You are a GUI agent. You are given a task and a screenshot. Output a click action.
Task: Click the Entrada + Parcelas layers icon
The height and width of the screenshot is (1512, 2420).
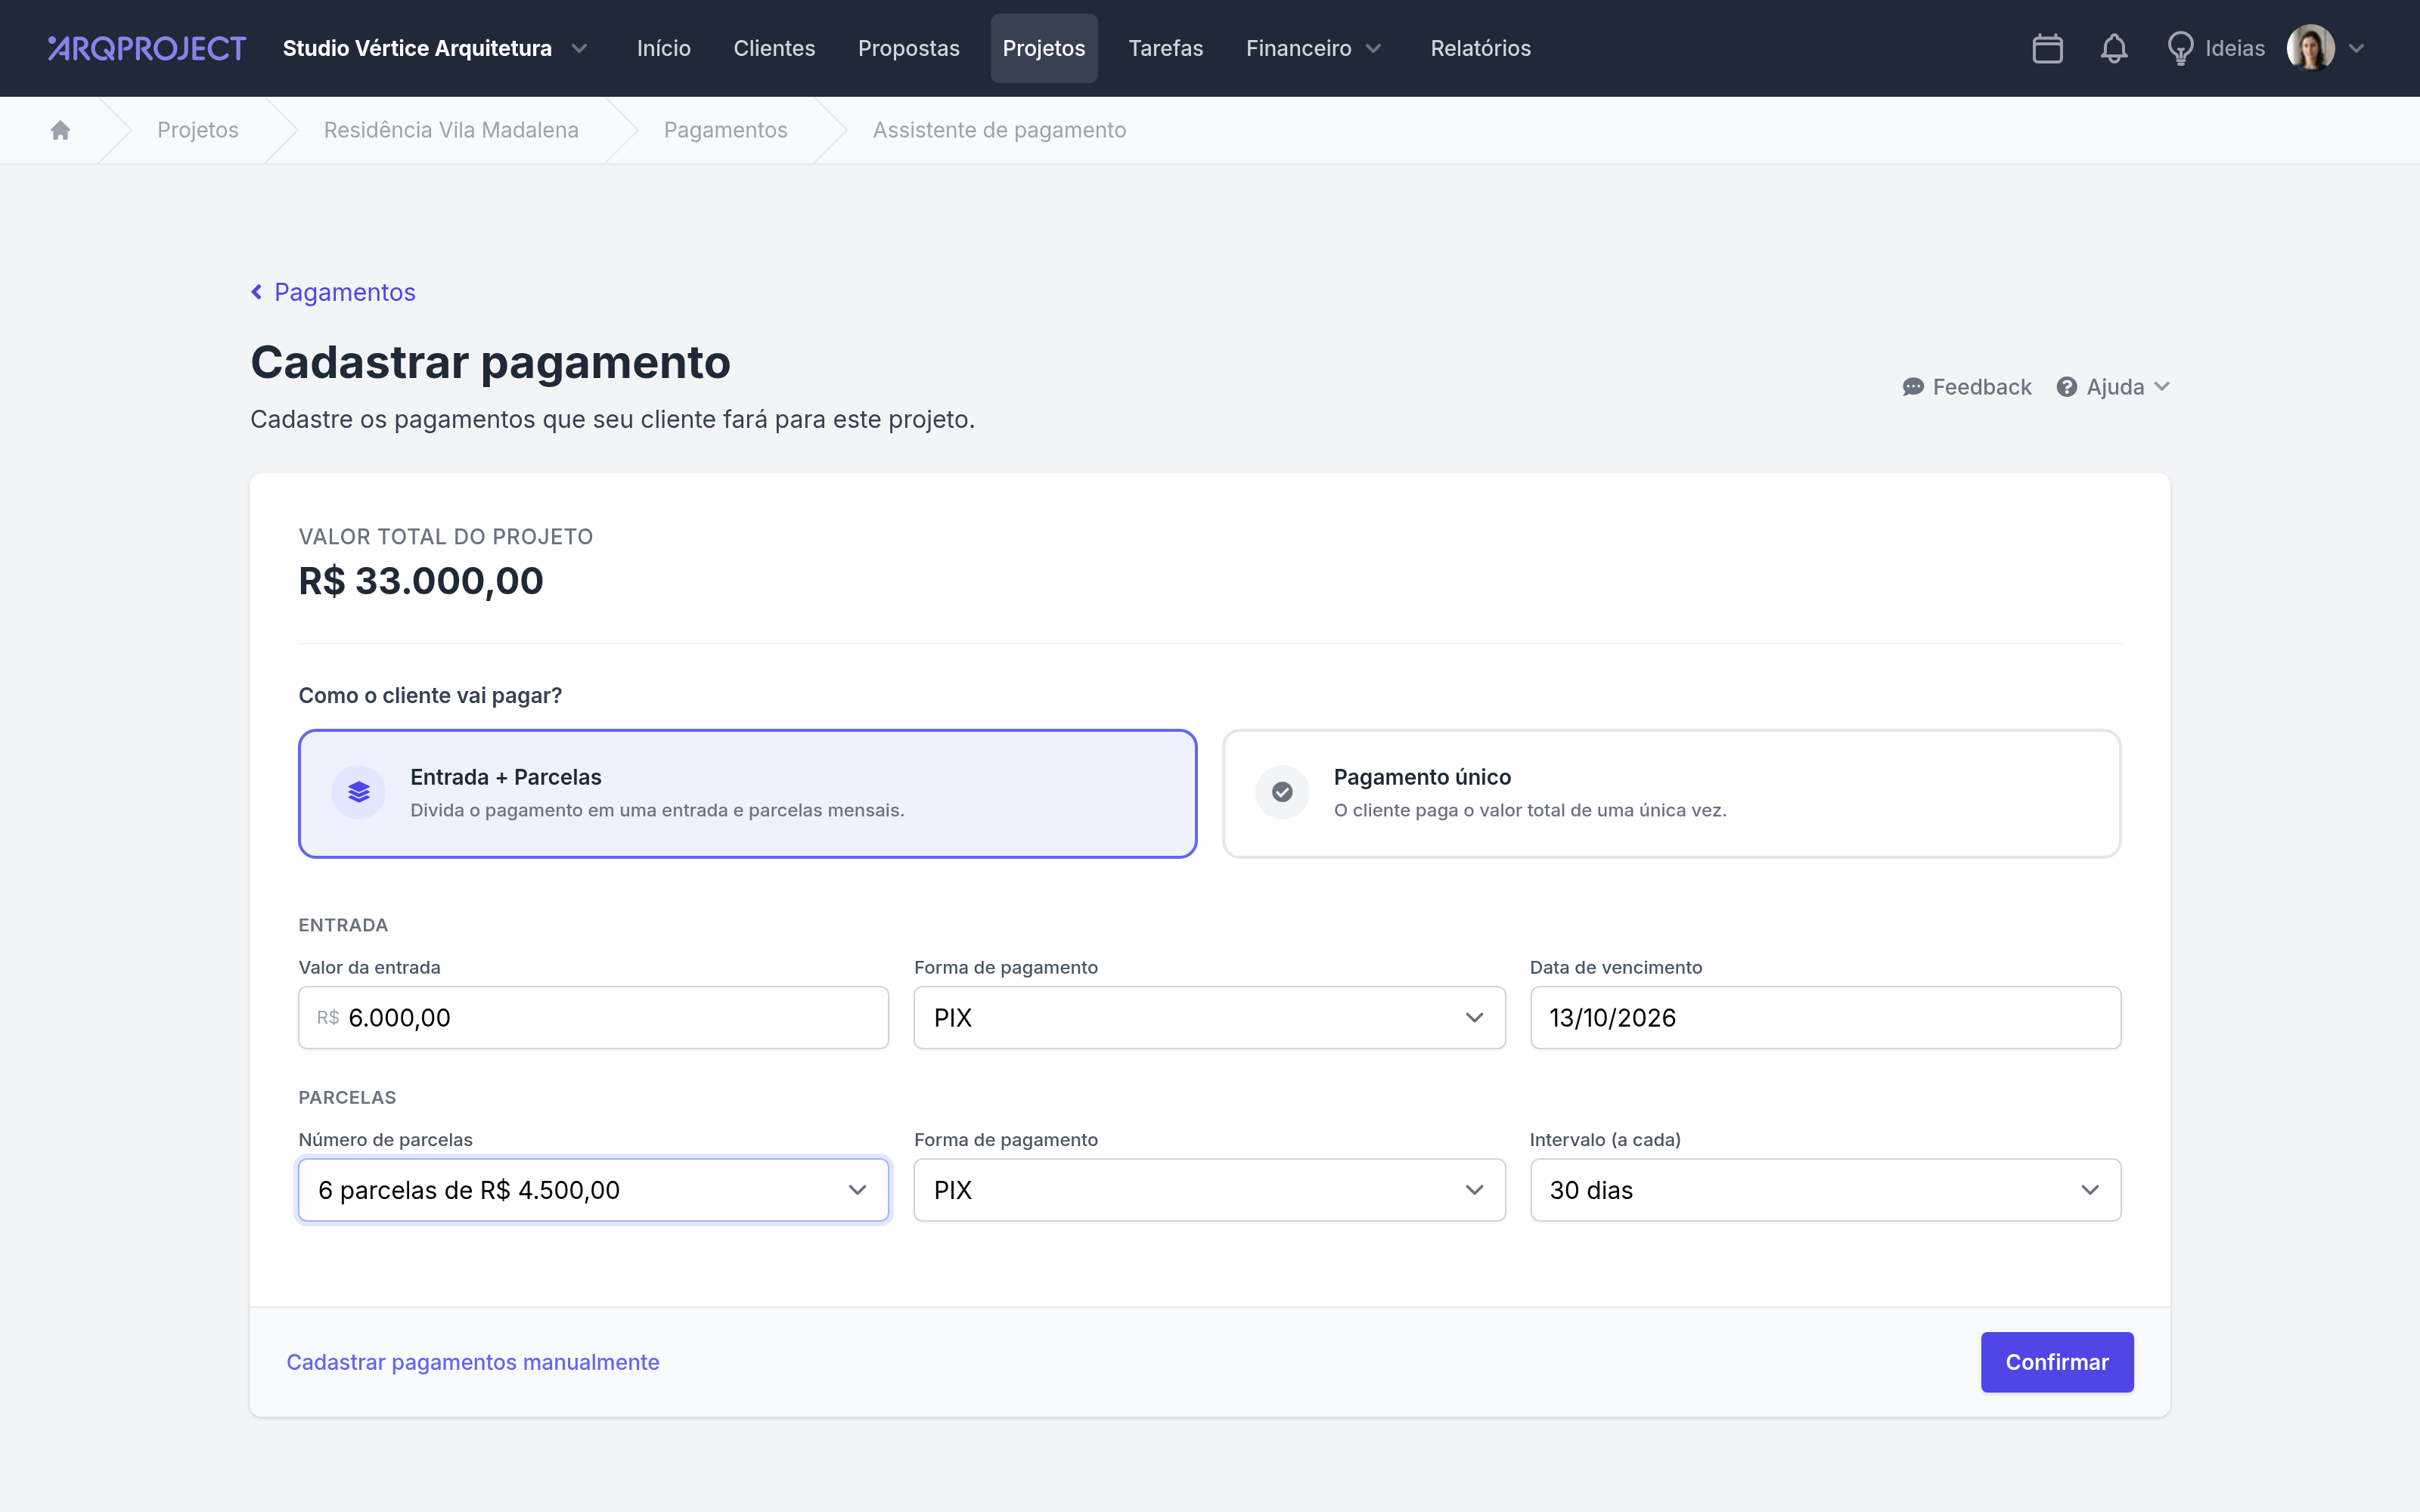point(359,792)
